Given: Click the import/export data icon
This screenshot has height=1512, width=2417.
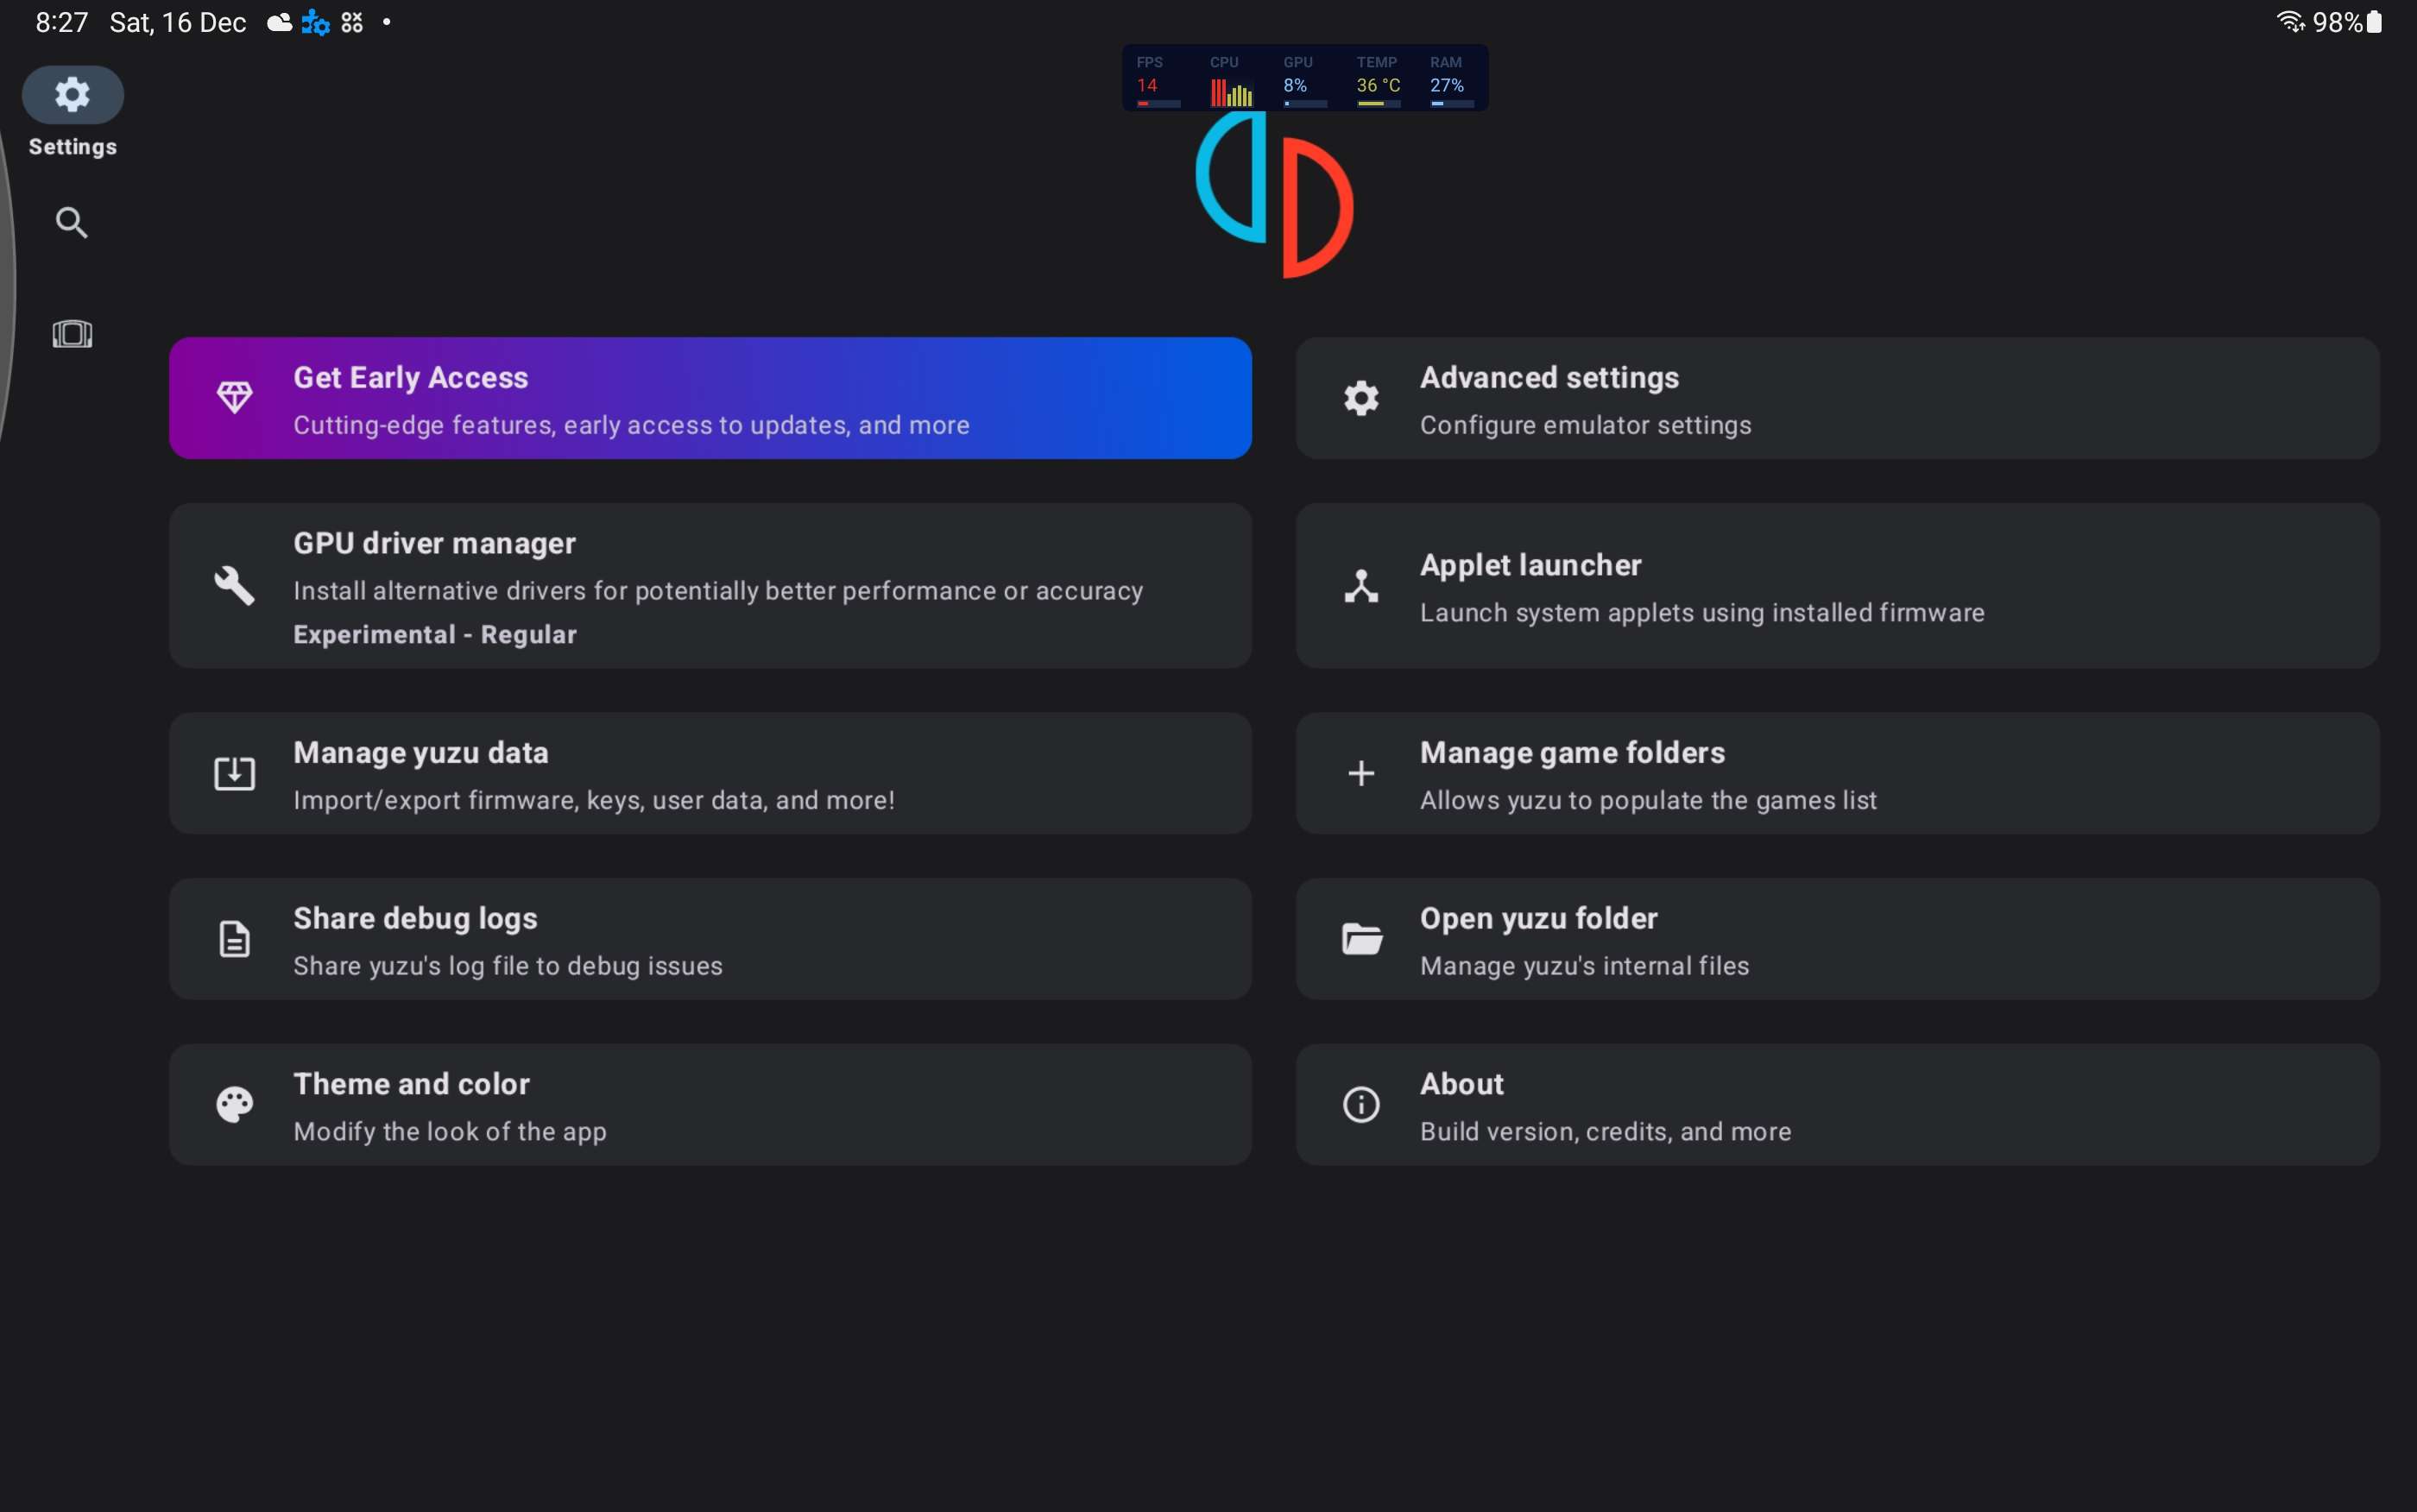Looking at the screenshot, I should pos(235,773).
